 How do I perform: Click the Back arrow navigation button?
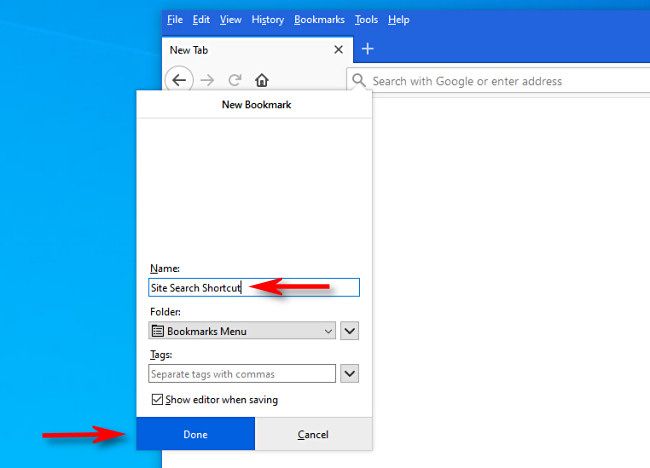pyautogui.click(x=179, y=80)
